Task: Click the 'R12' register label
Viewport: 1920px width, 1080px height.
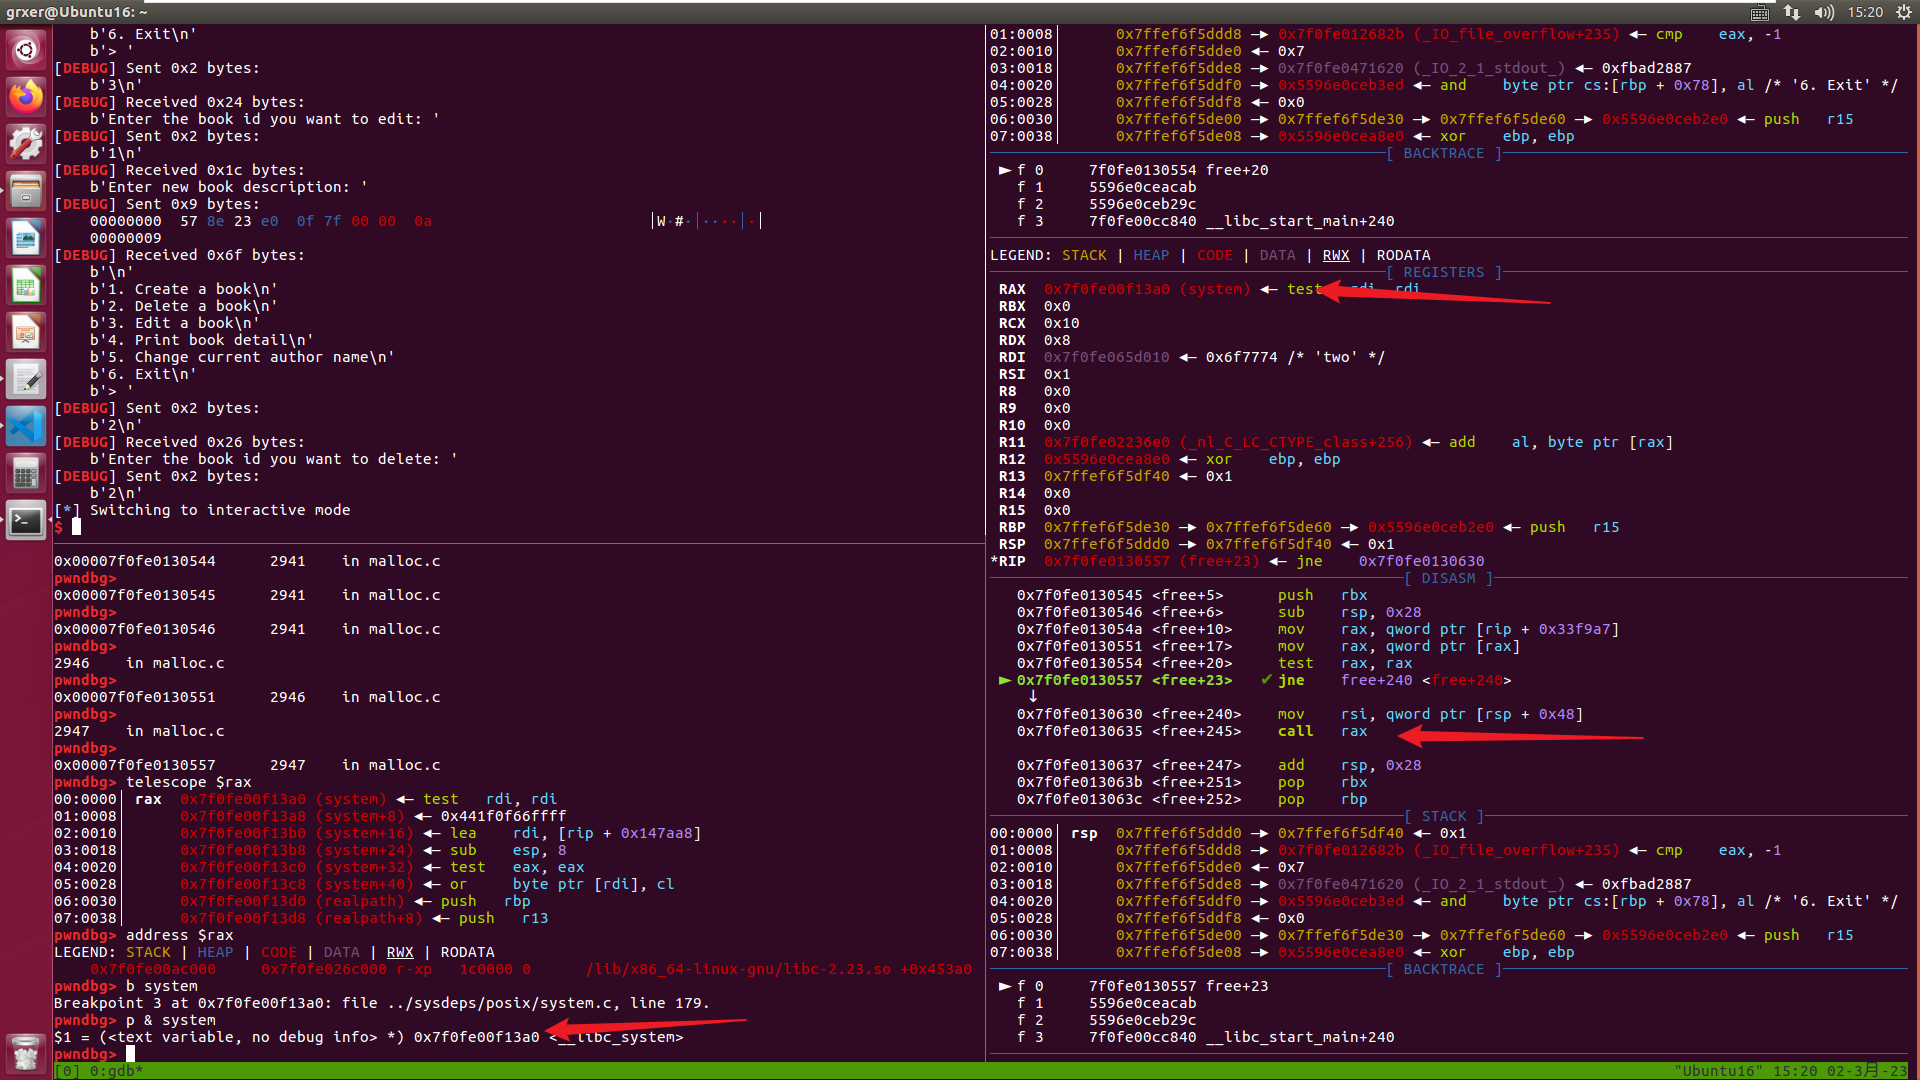Action: 1012,459
